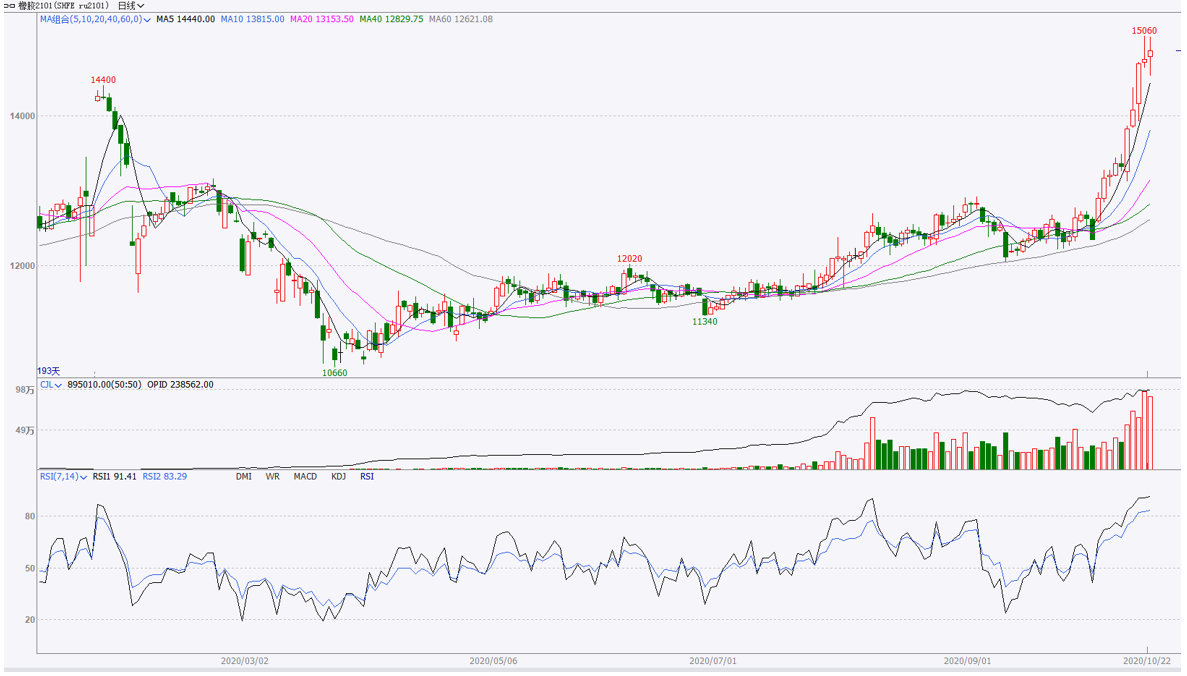
Task: Select the highlighted RSI indicator tab
Action: click(x=367, y=477)
